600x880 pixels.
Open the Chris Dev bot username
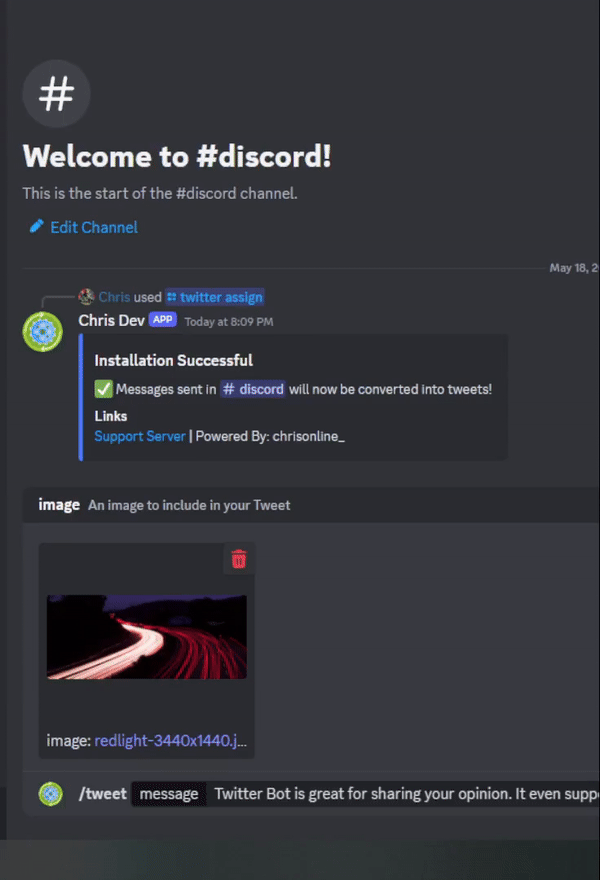(111, 320)
